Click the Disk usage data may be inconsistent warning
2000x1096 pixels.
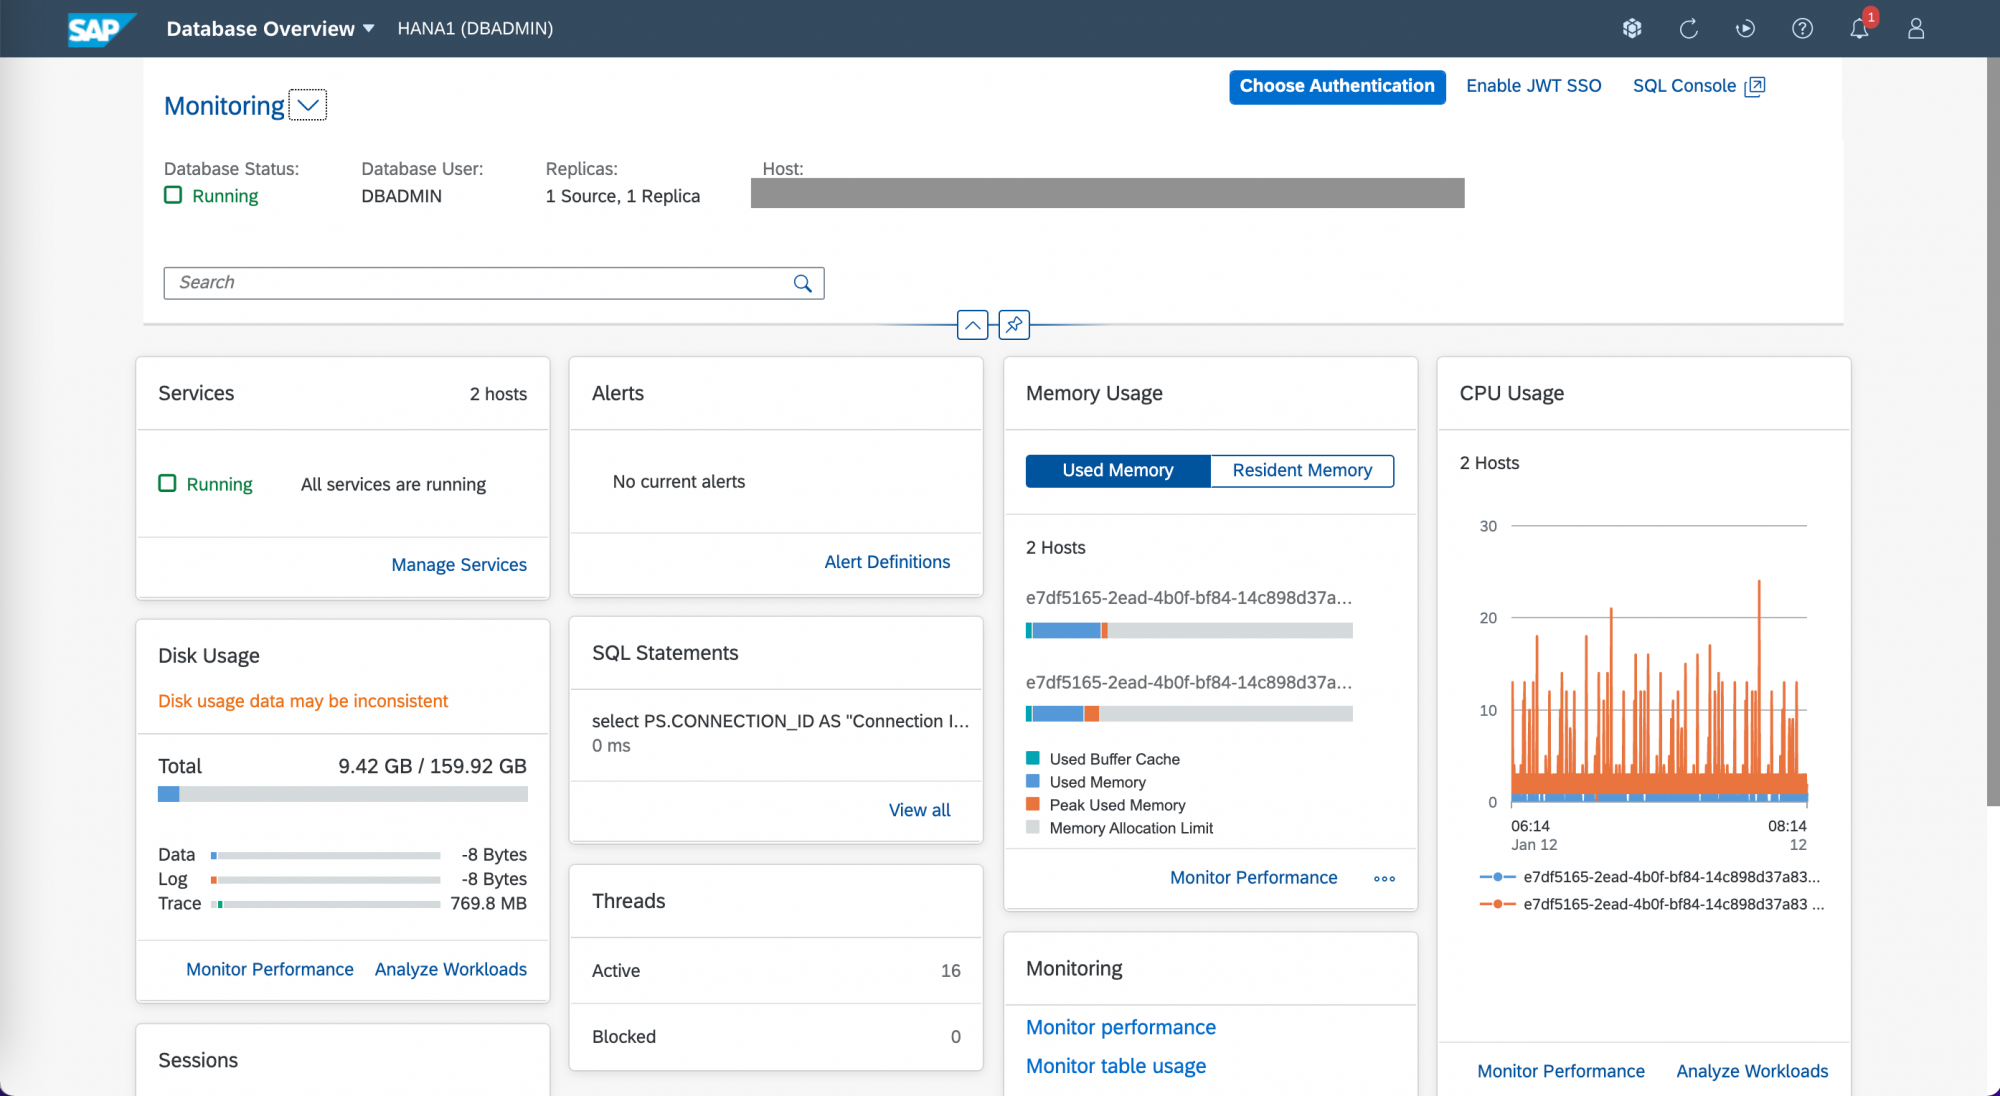(x=303, y=701)
